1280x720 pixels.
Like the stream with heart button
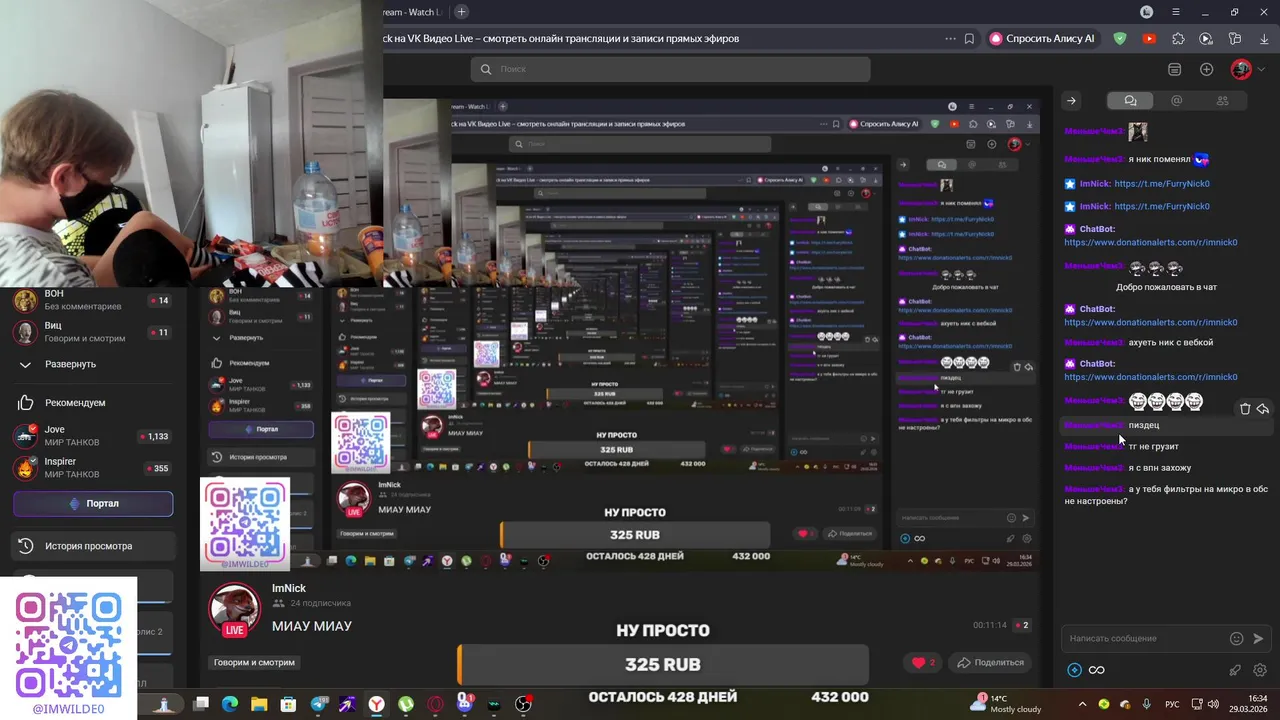pos(923,662)
